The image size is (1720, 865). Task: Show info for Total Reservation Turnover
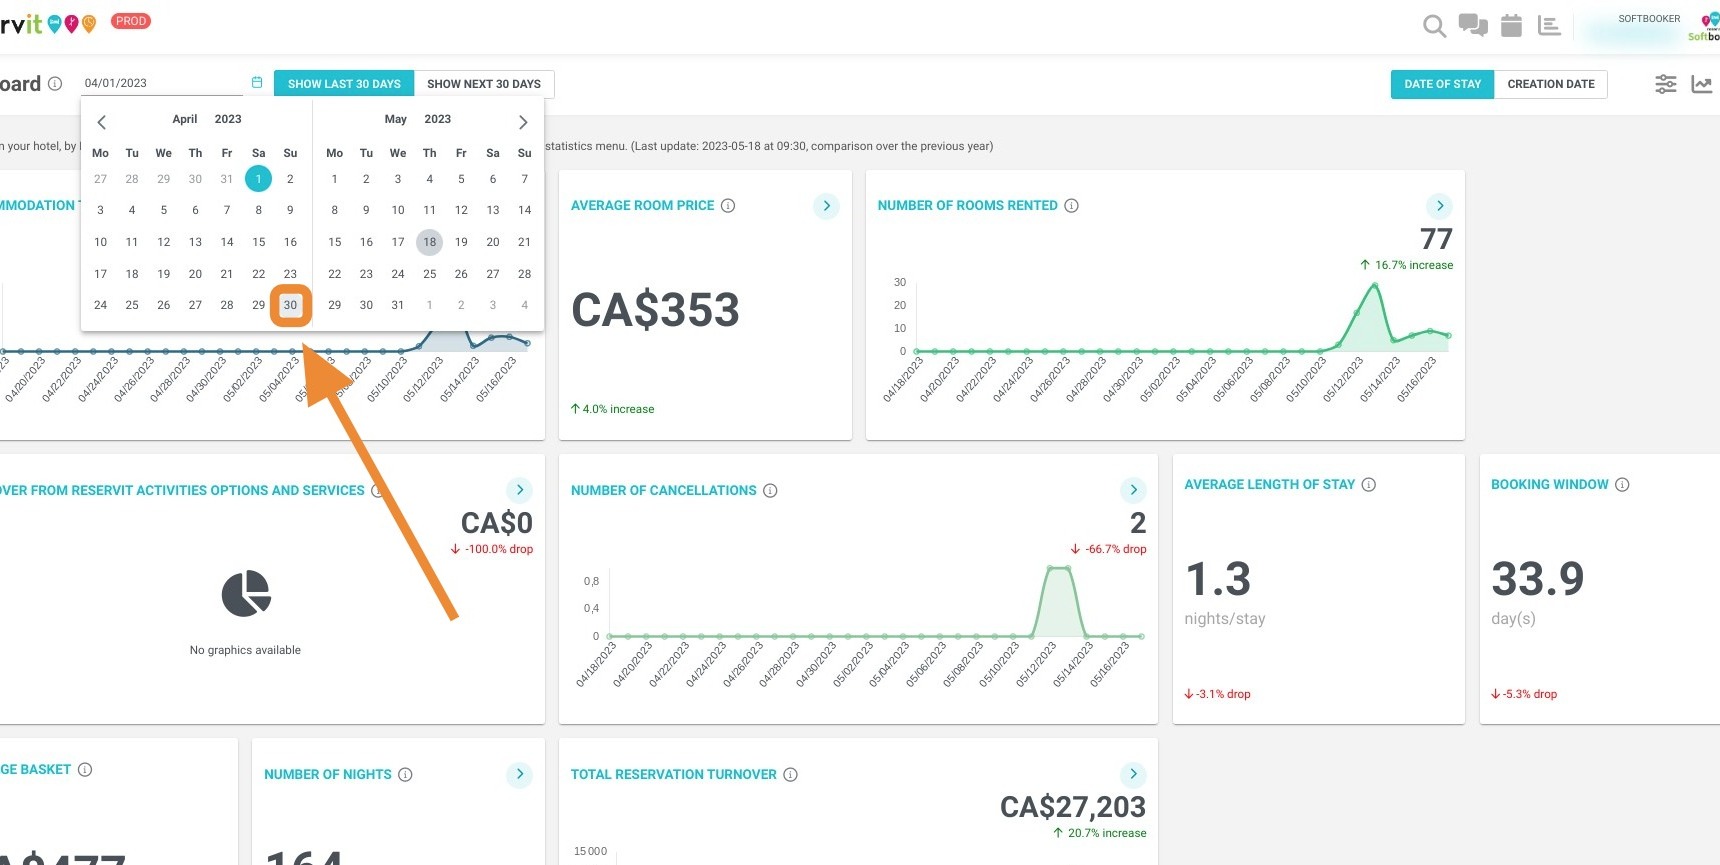coord(790,775)
